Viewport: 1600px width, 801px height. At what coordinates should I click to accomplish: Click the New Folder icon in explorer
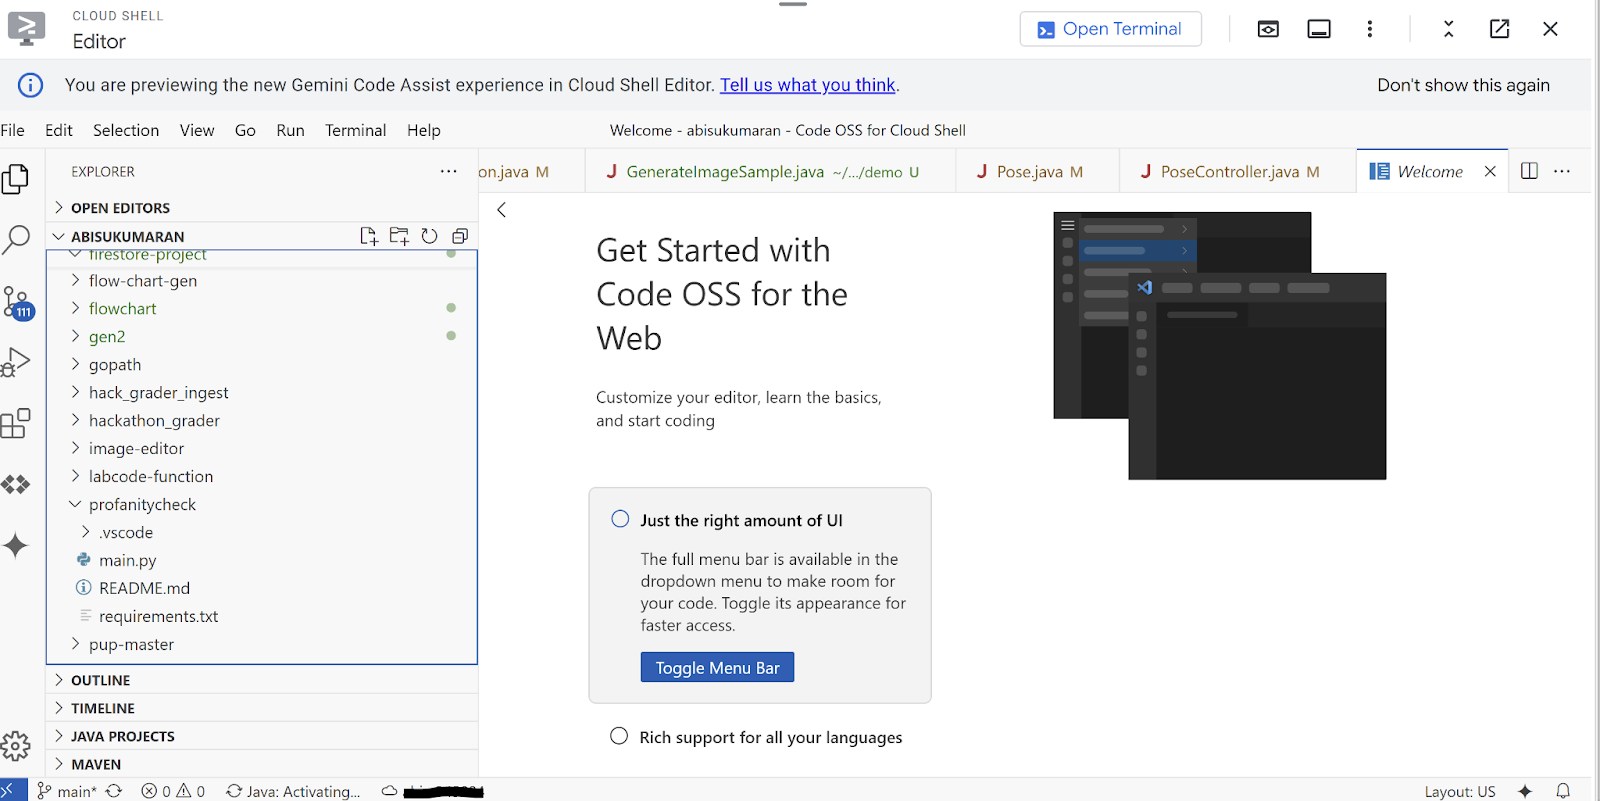click(x=399, y=236)
